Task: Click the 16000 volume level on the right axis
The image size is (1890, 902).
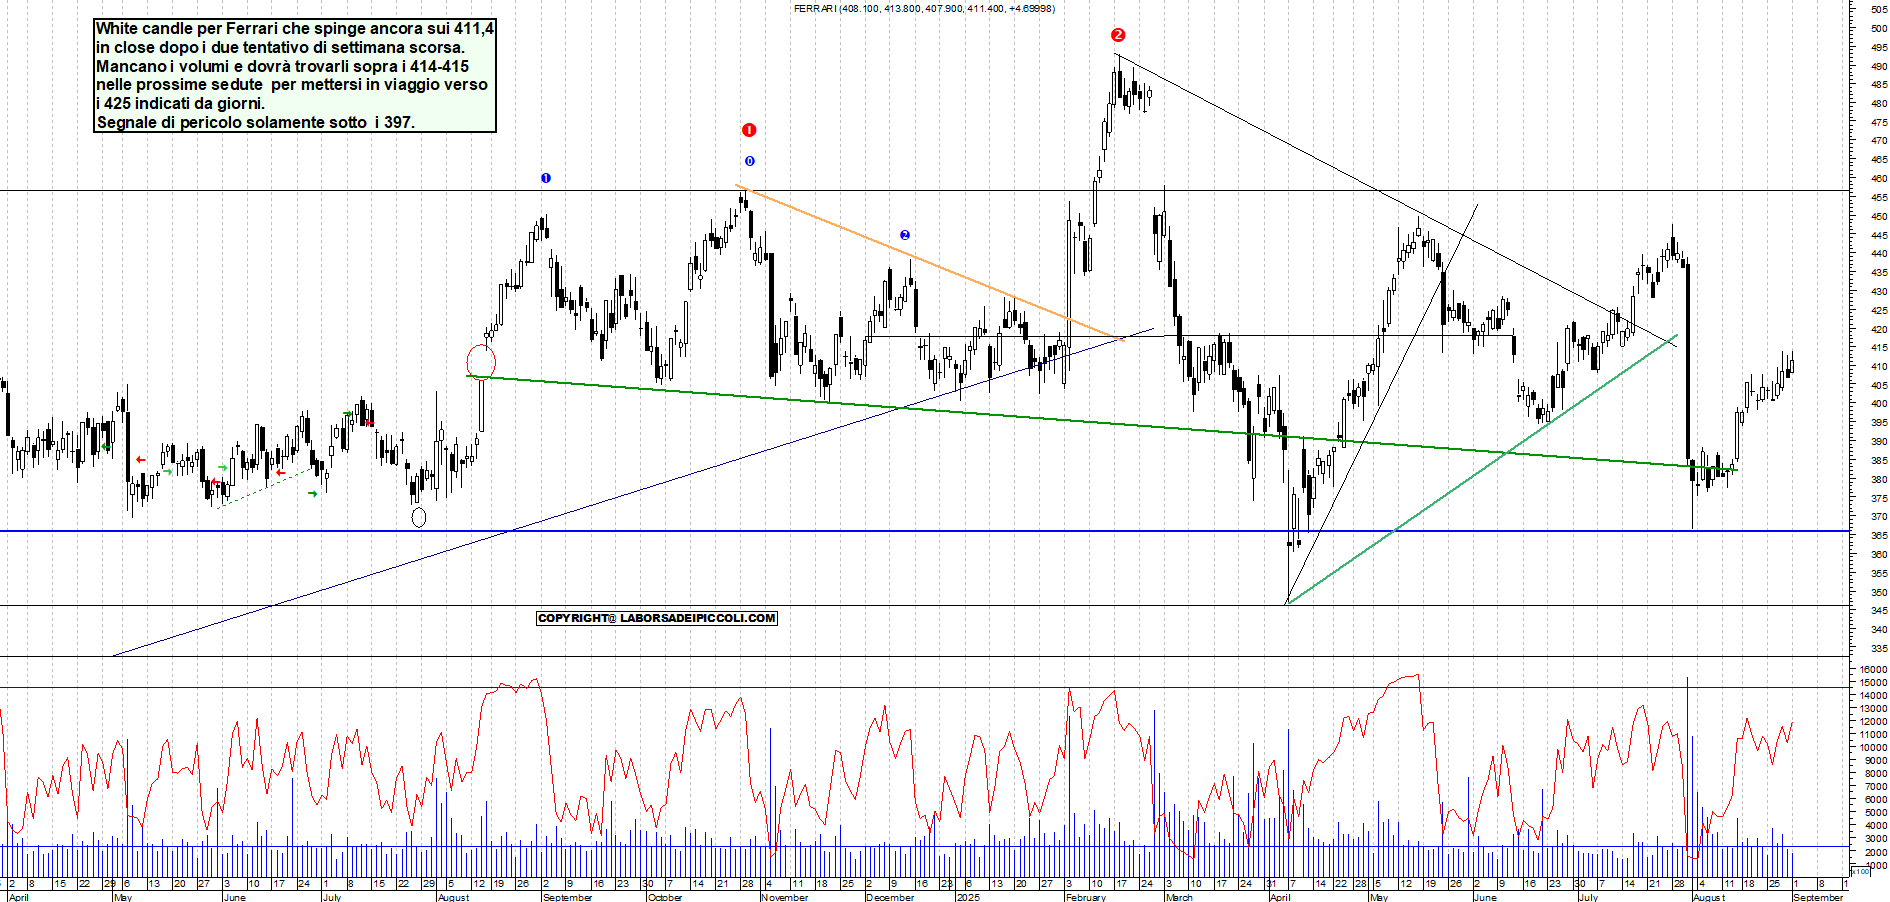Action: (x=1874, y=669)
